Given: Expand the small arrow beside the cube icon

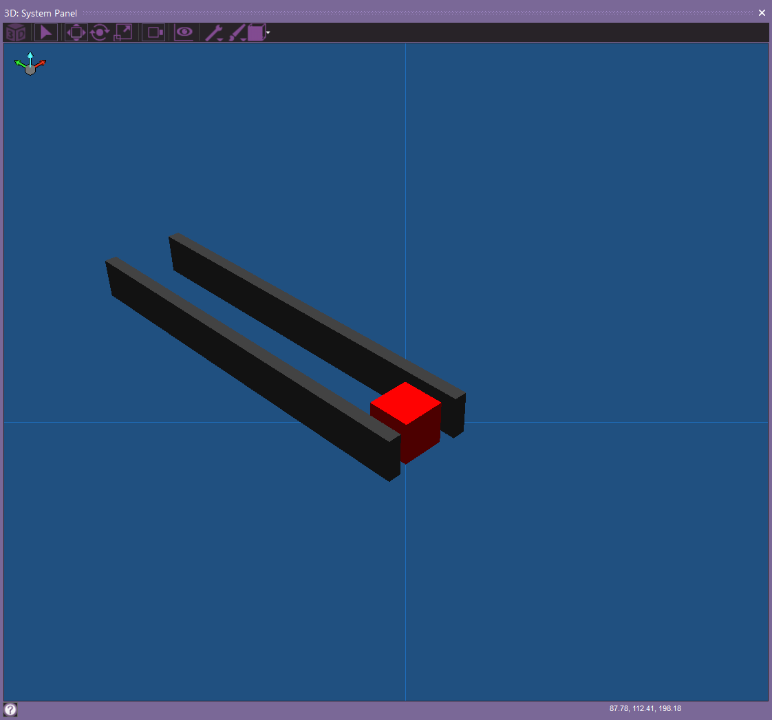Looking at the screenshot, I should pos(268,34).
